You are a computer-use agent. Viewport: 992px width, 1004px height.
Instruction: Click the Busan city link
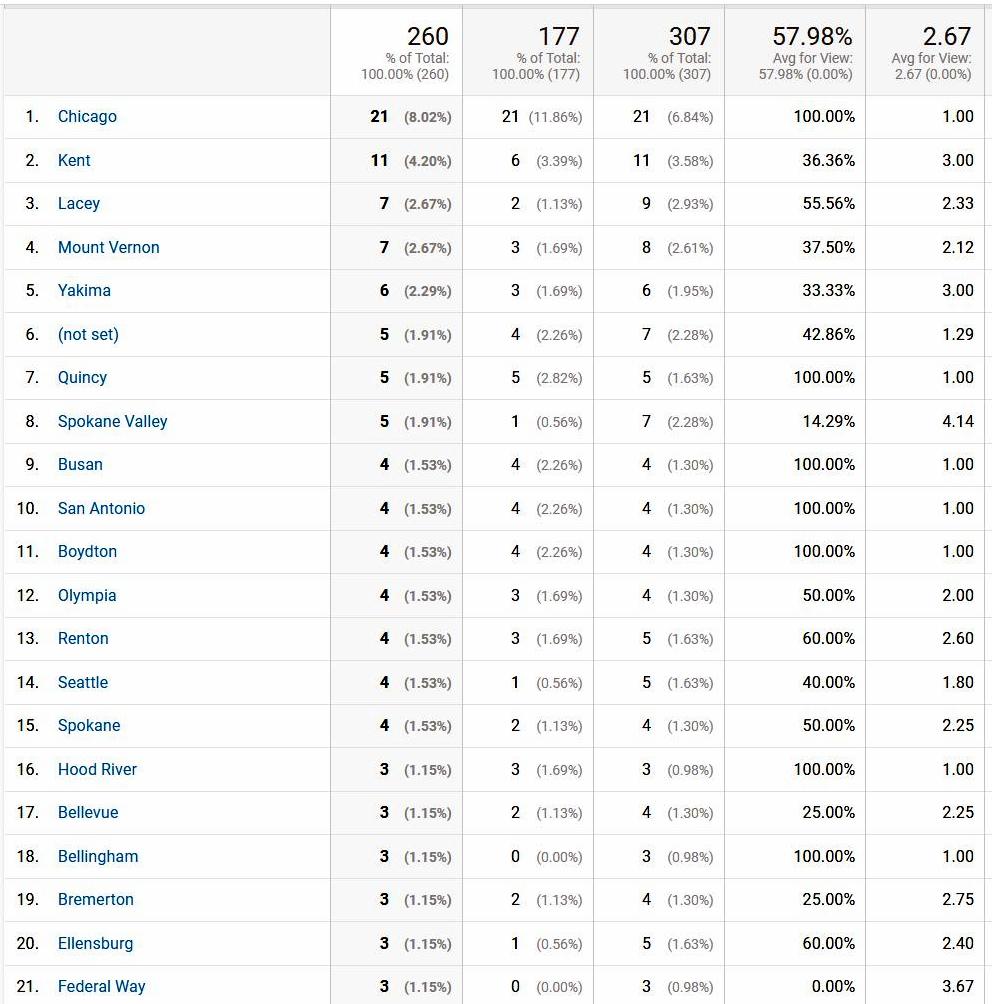point(80,465)
